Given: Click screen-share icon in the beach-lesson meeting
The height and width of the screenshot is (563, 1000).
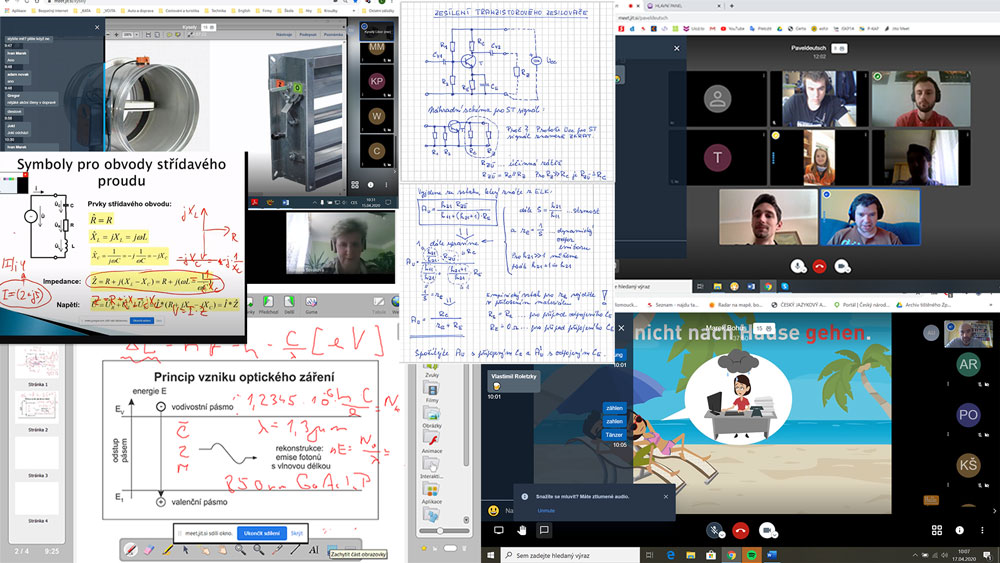Looking at the screenshot, I should (499, 530).
